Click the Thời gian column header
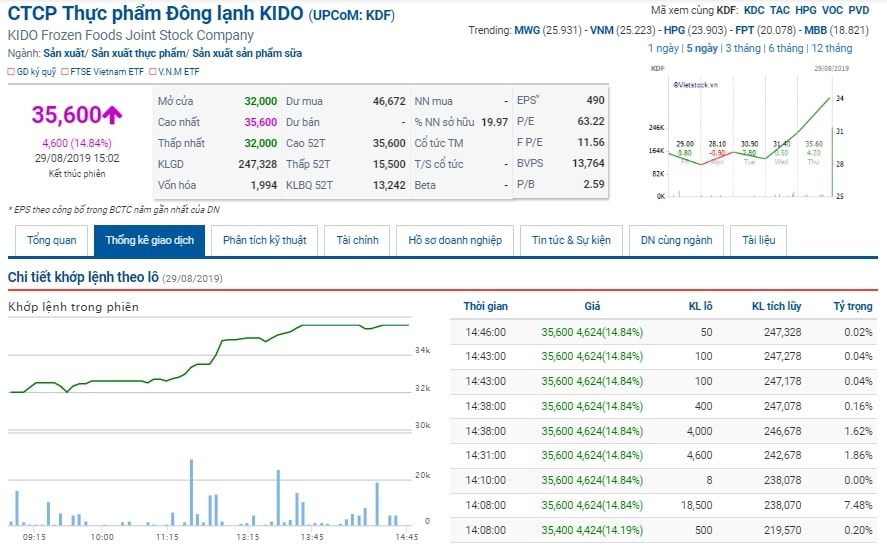The height and width of the screenshot is (546, 887). pyautogui.click(x=485, y=306)
